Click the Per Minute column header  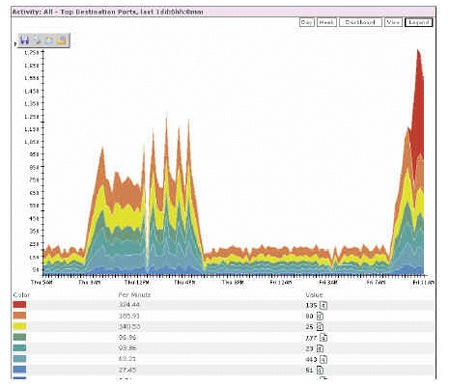coord(135,295)
